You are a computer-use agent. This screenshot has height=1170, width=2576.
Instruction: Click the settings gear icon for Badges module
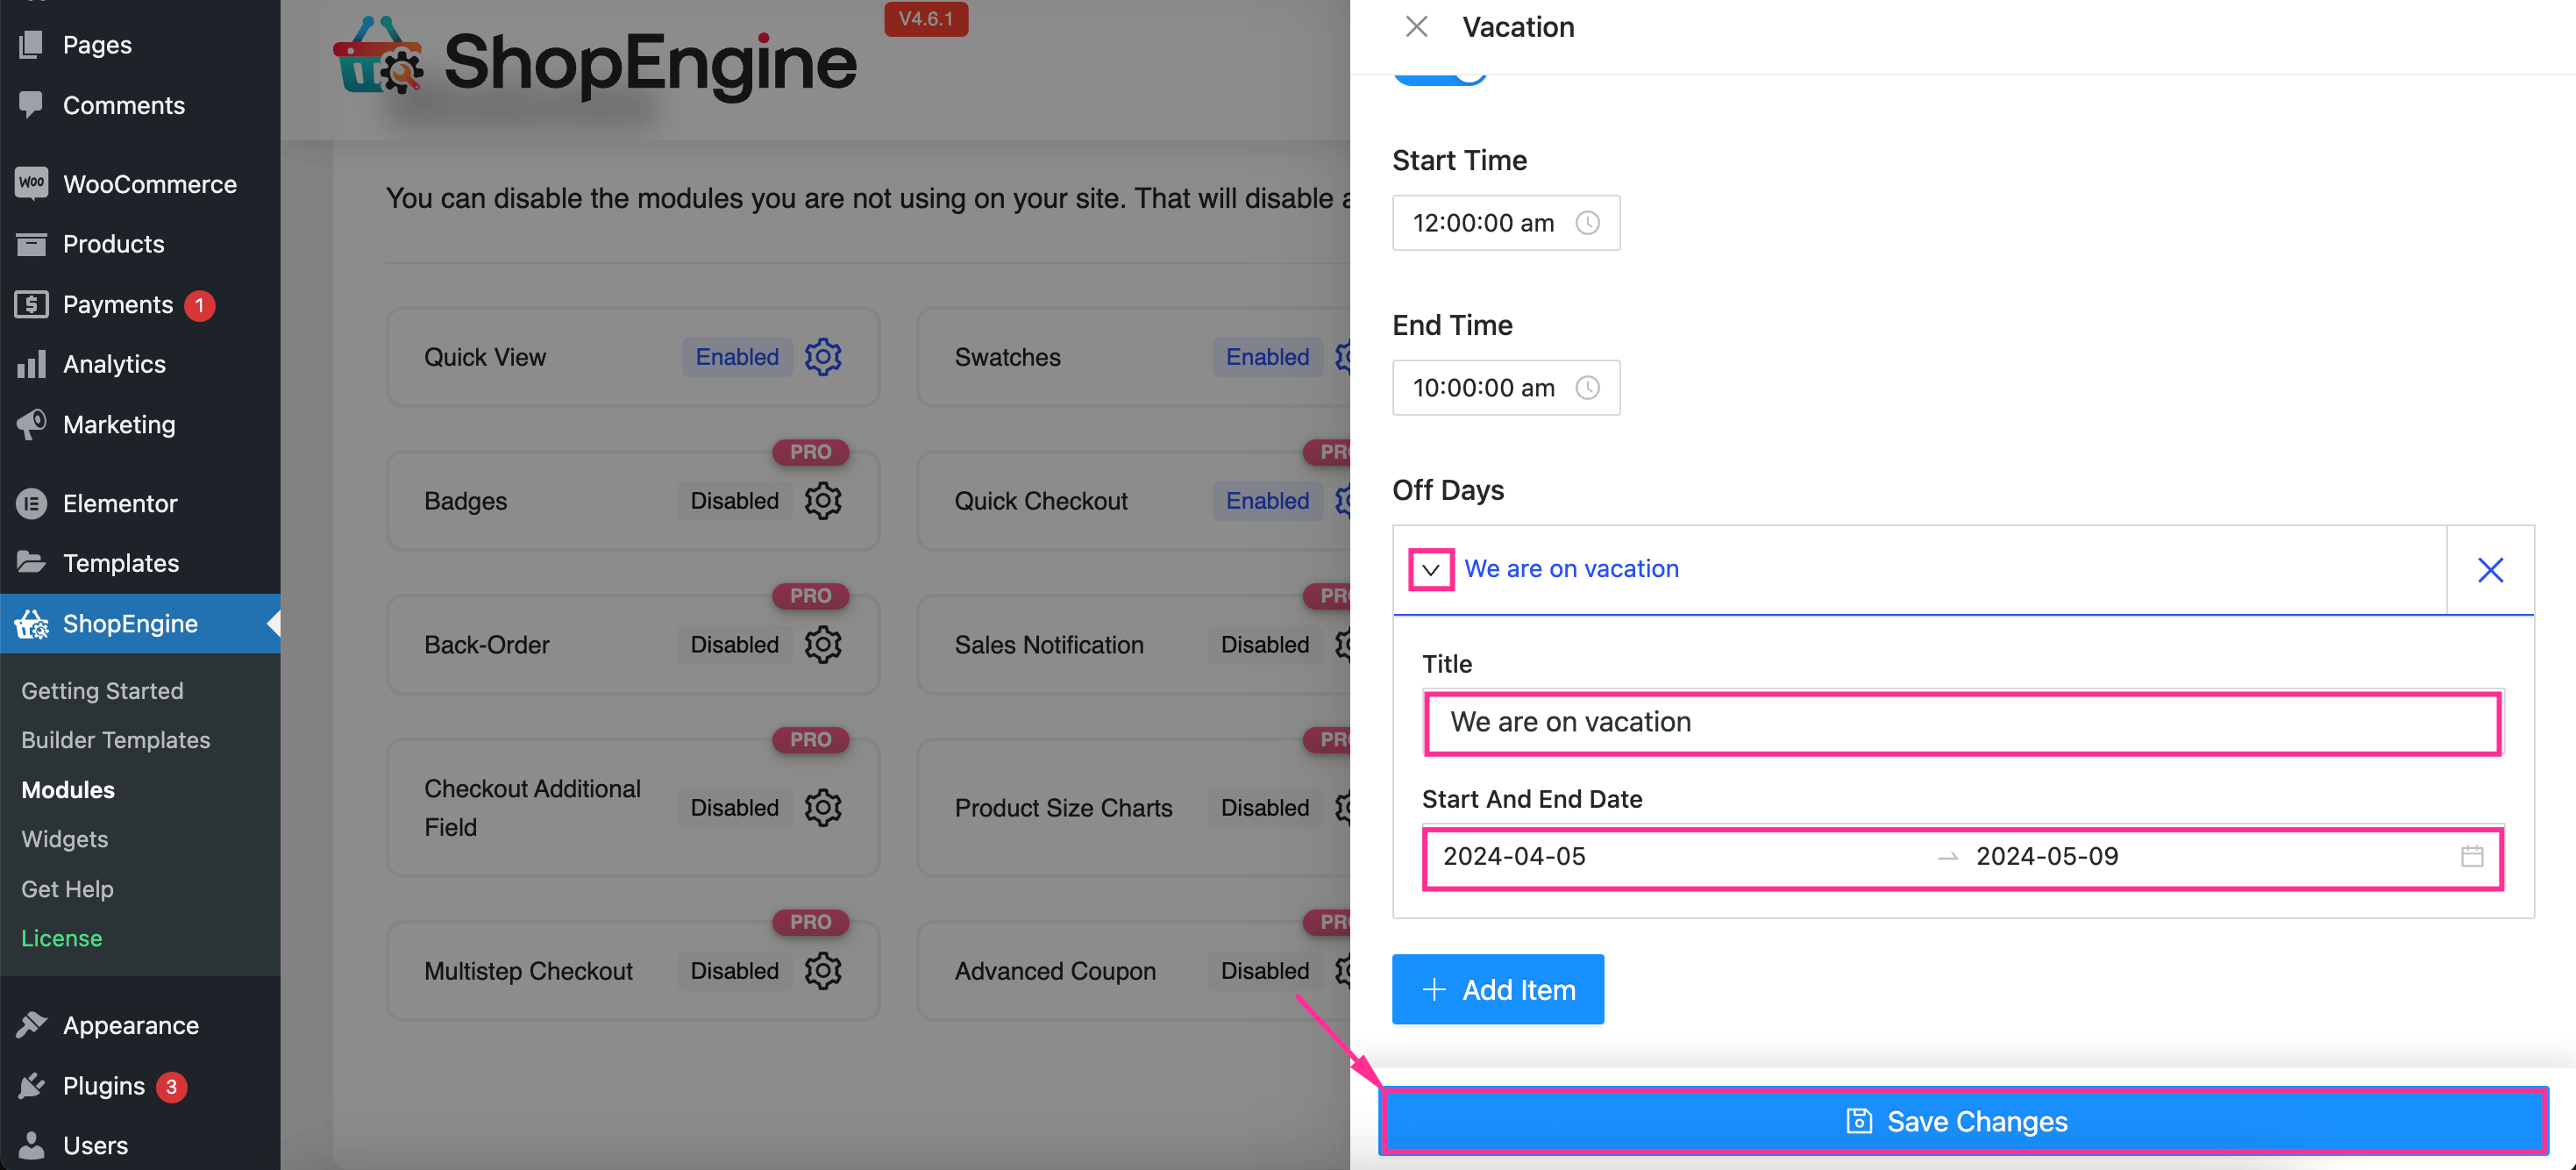(x=822, y=501)
